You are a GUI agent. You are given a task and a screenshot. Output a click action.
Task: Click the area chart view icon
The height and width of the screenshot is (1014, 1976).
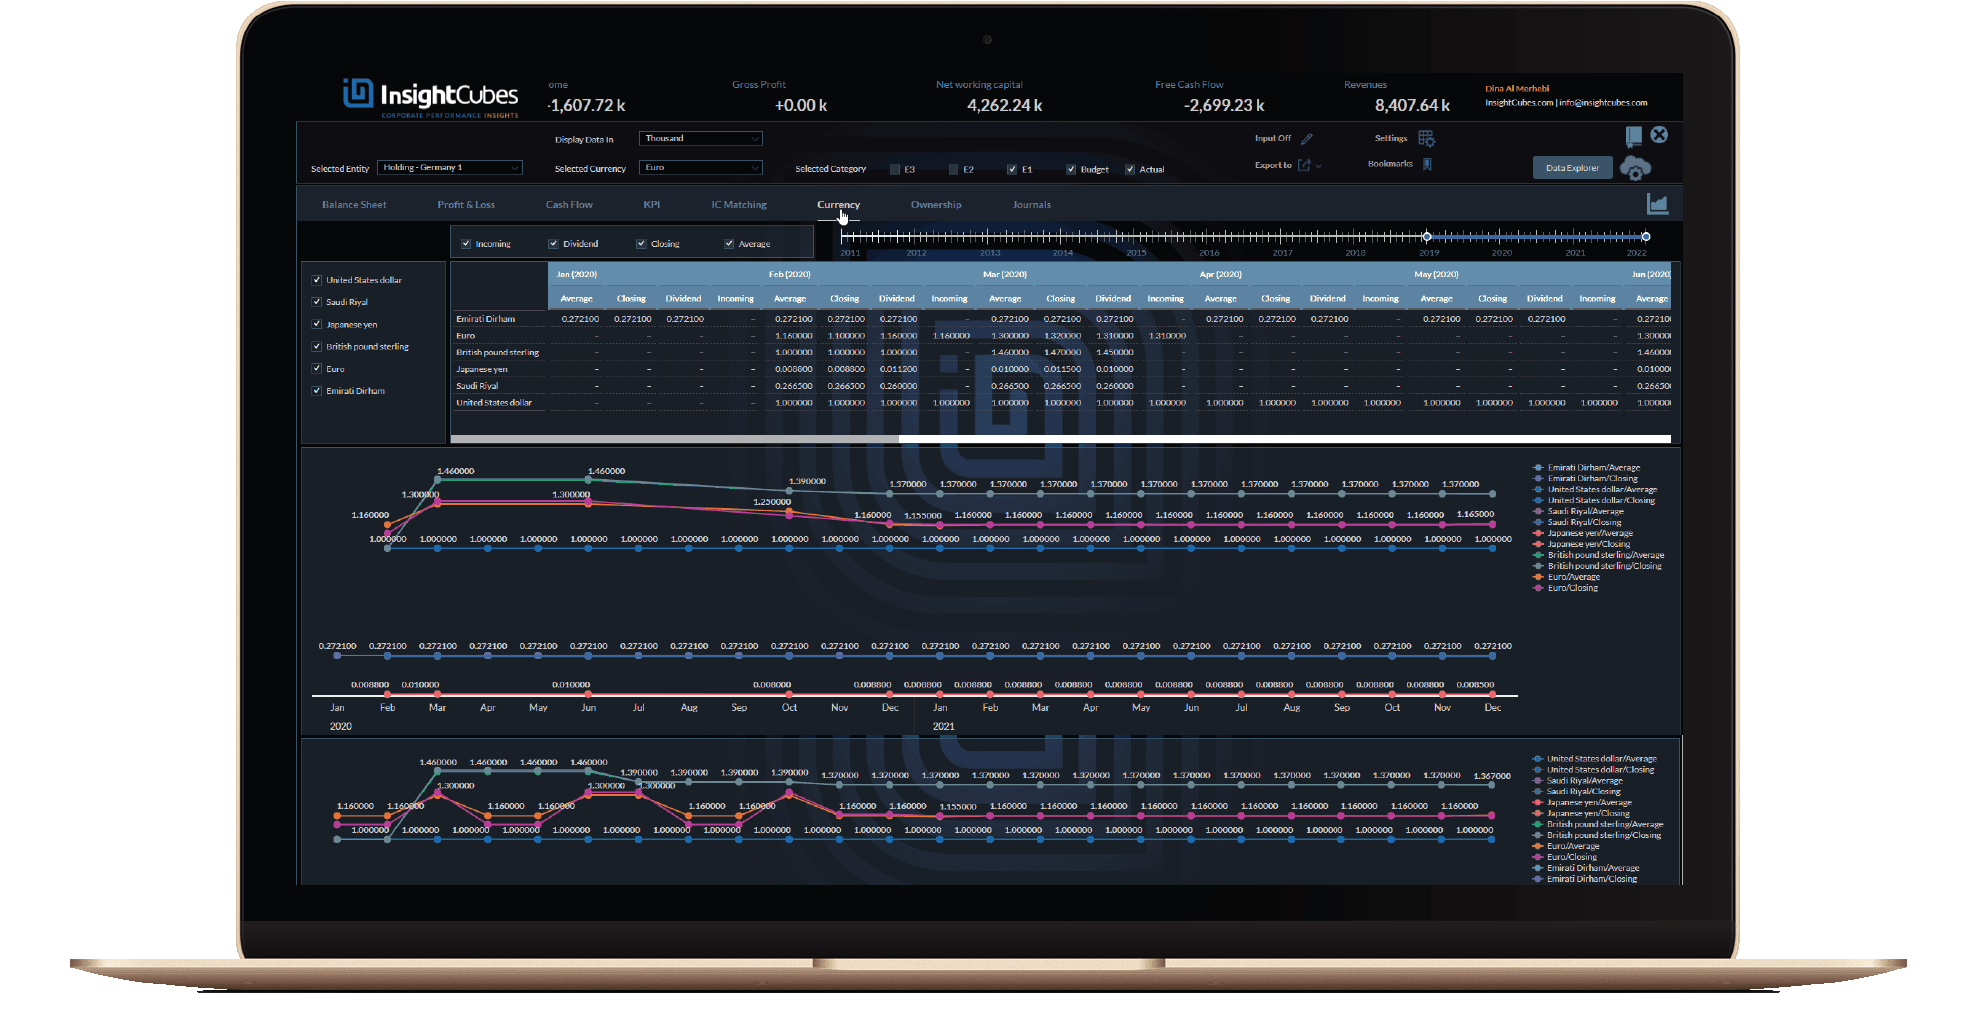1657,204
